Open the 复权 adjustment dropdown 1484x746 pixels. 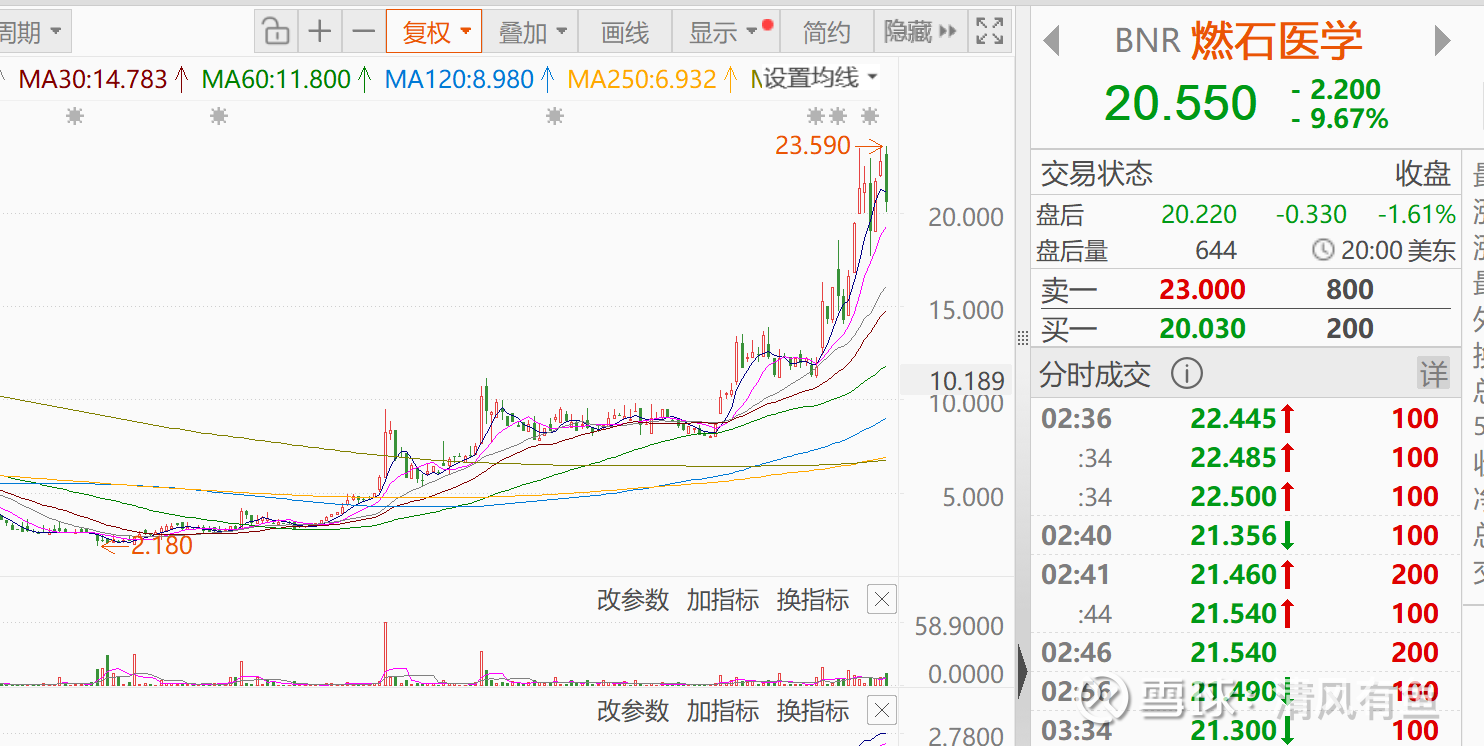434,32
